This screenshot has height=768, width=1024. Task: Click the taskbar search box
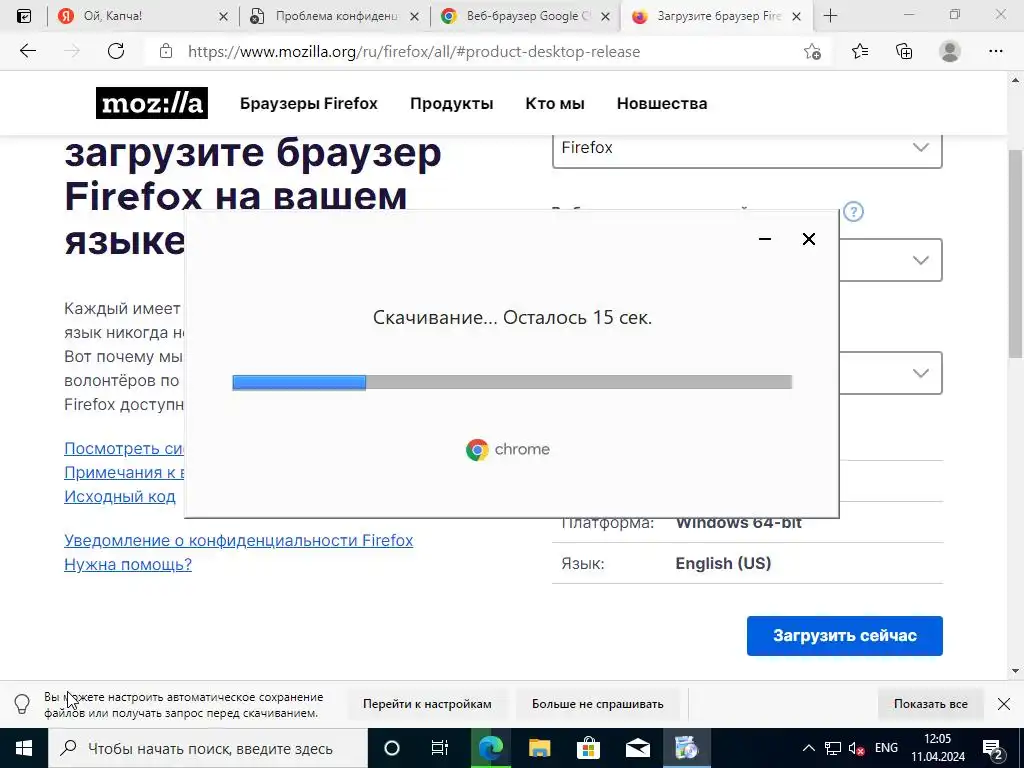(208, 748)
